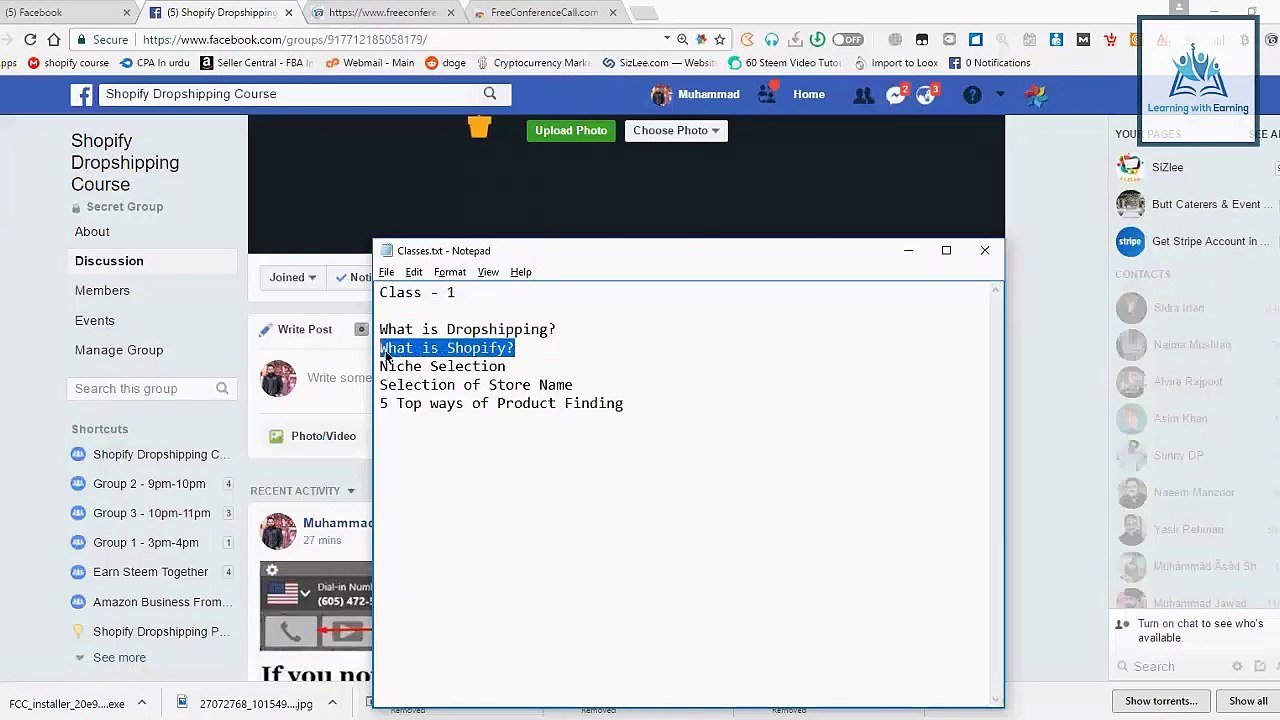This screenshot has width=1280, height=720.
Task: Open the Help menu in Notepad
Action: (x=521, y=272)
